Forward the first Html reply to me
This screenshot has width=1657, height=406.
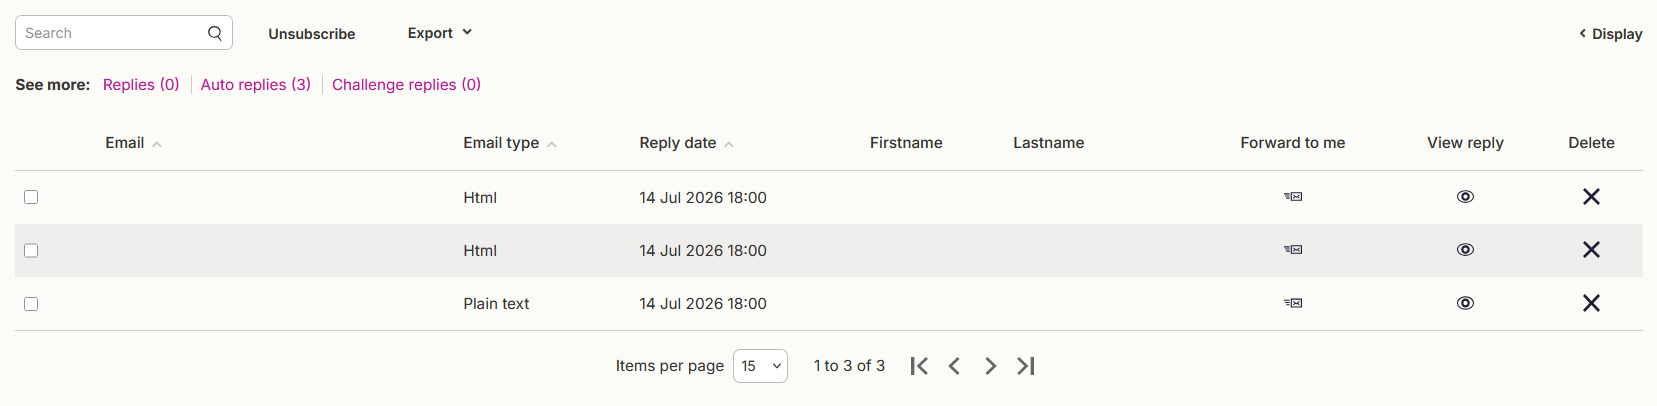tap(1293, 197)
